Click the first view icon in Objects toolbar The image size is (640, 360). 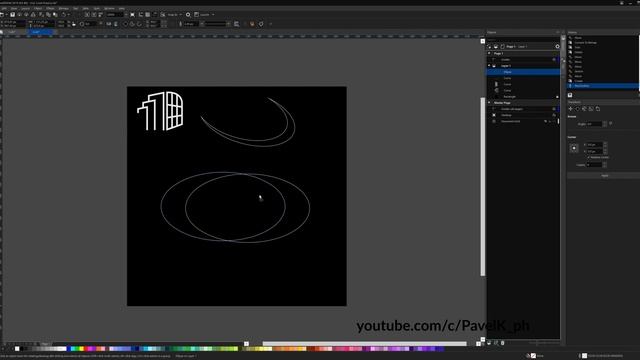point(489,47)
